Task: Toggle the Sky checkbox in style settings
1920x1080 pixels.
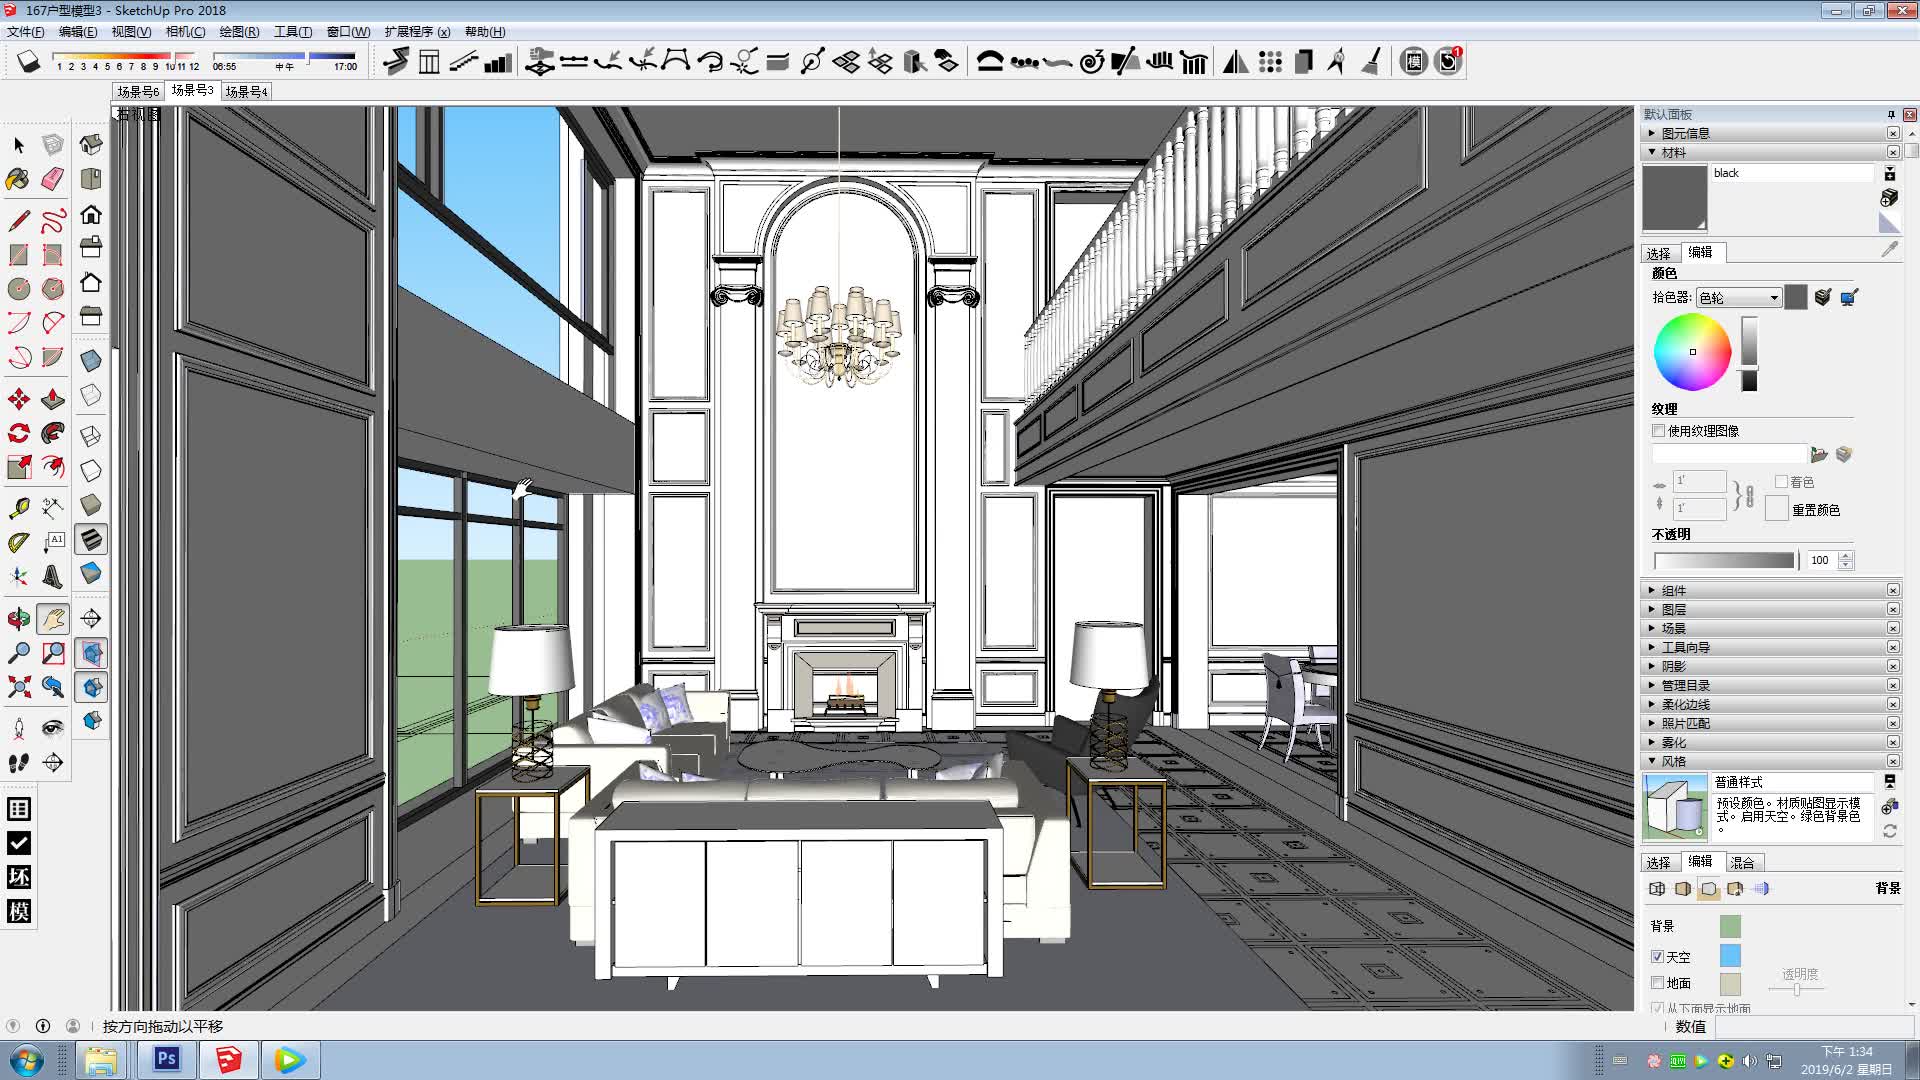Action: 1658,957
